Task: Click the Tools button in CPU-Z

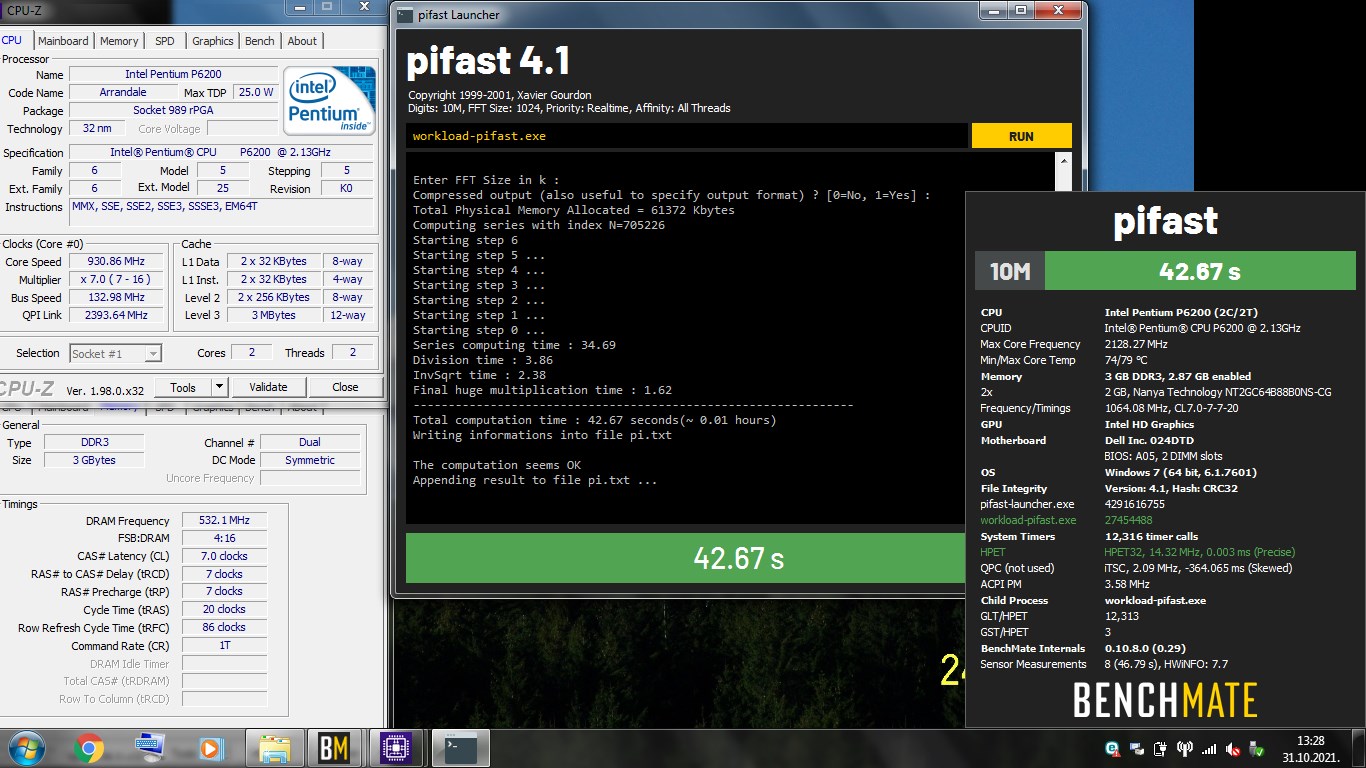Action: (x=183, y=387)
